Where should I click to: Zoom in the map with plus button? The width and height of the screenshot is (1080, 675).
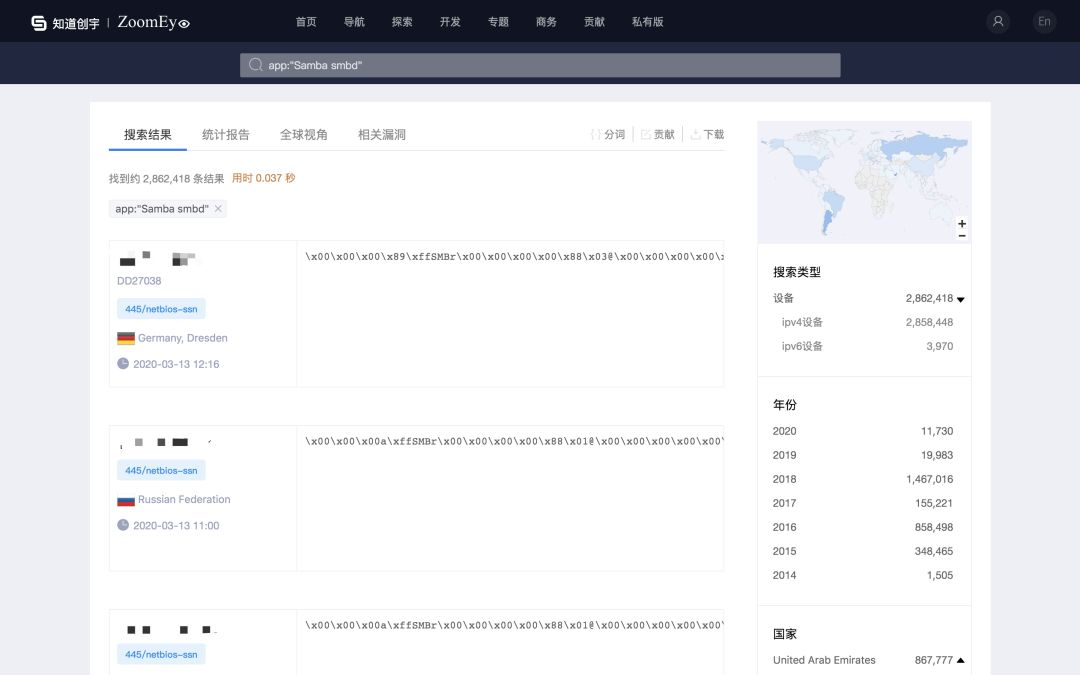pyautogui.click(x=962, y=223)
